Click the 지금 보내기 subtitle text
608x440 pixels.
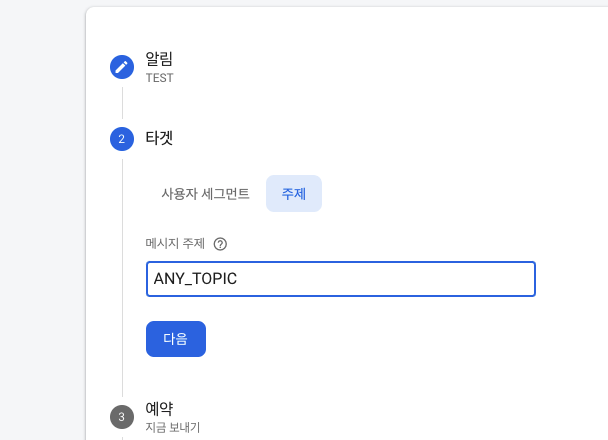173,428
